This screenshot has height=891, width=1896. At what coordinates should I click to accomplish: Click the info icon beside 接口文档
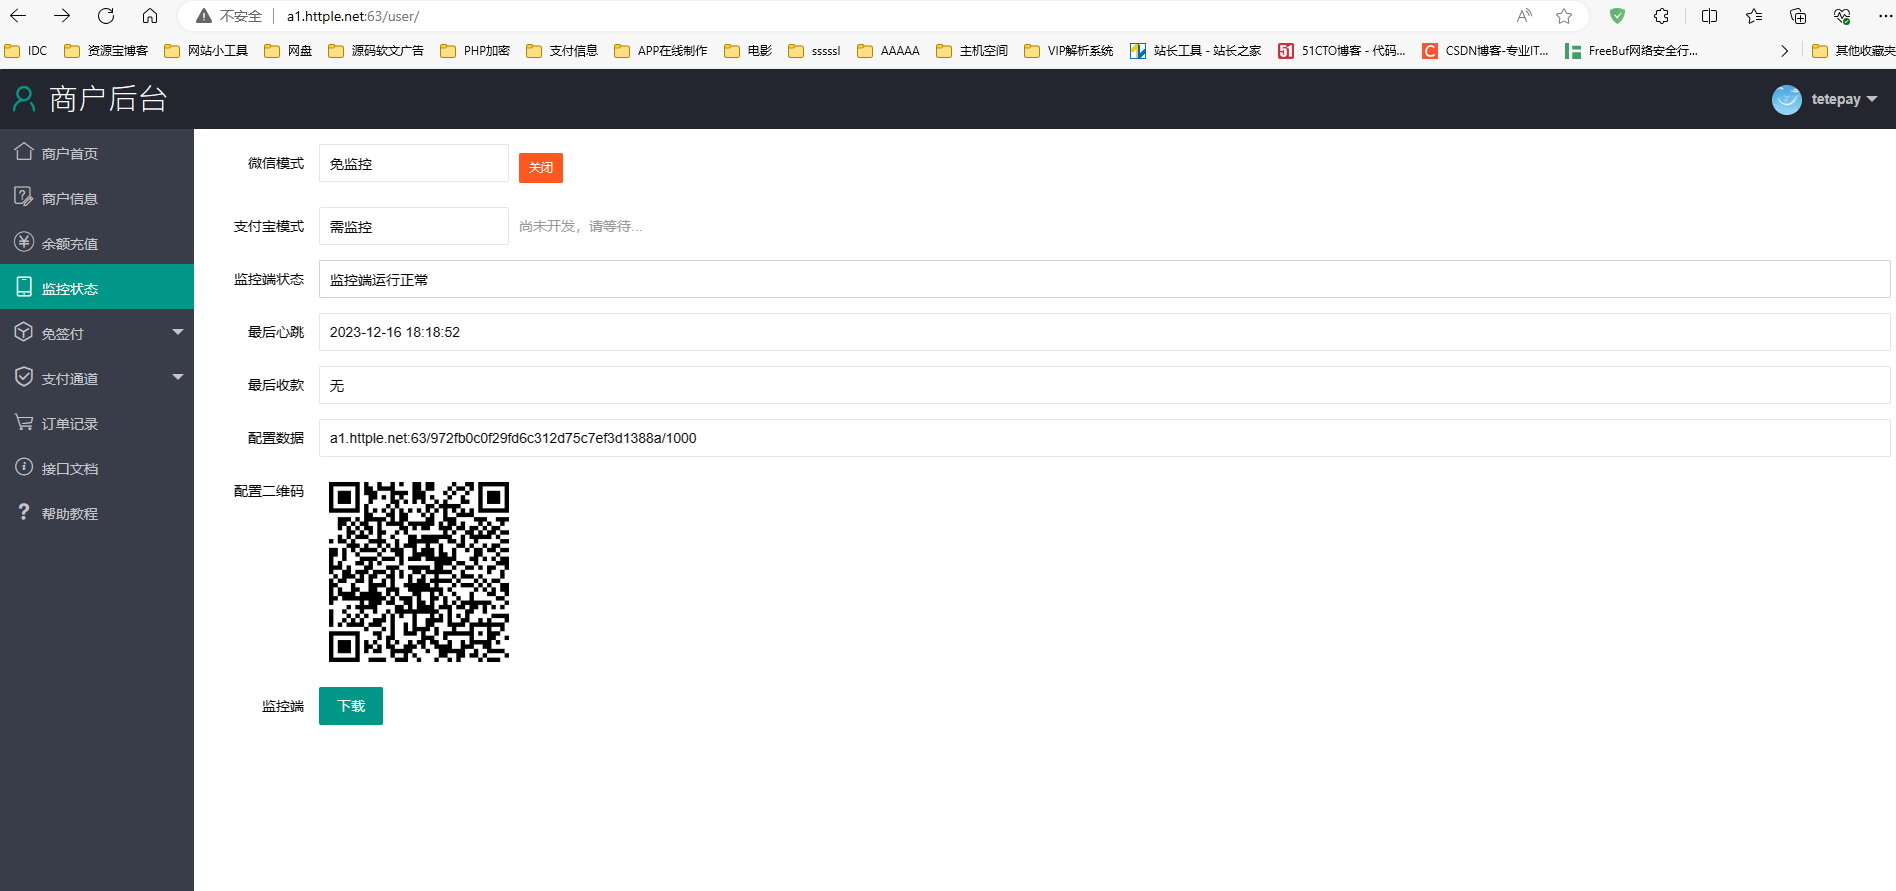24,467
